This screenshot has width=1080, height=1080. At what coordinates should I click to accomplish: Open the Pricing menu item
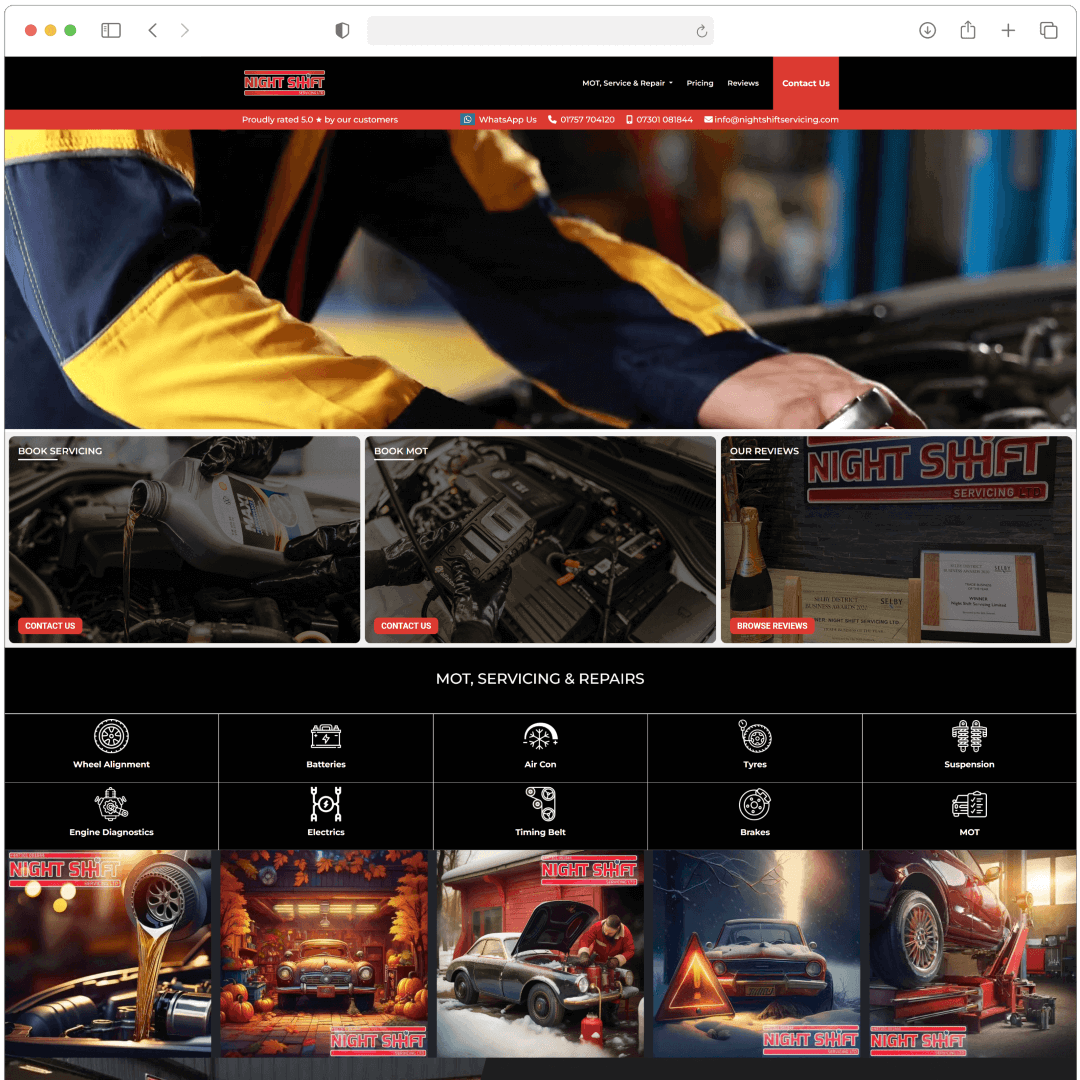pyautogui.click(x=700, y=83)
